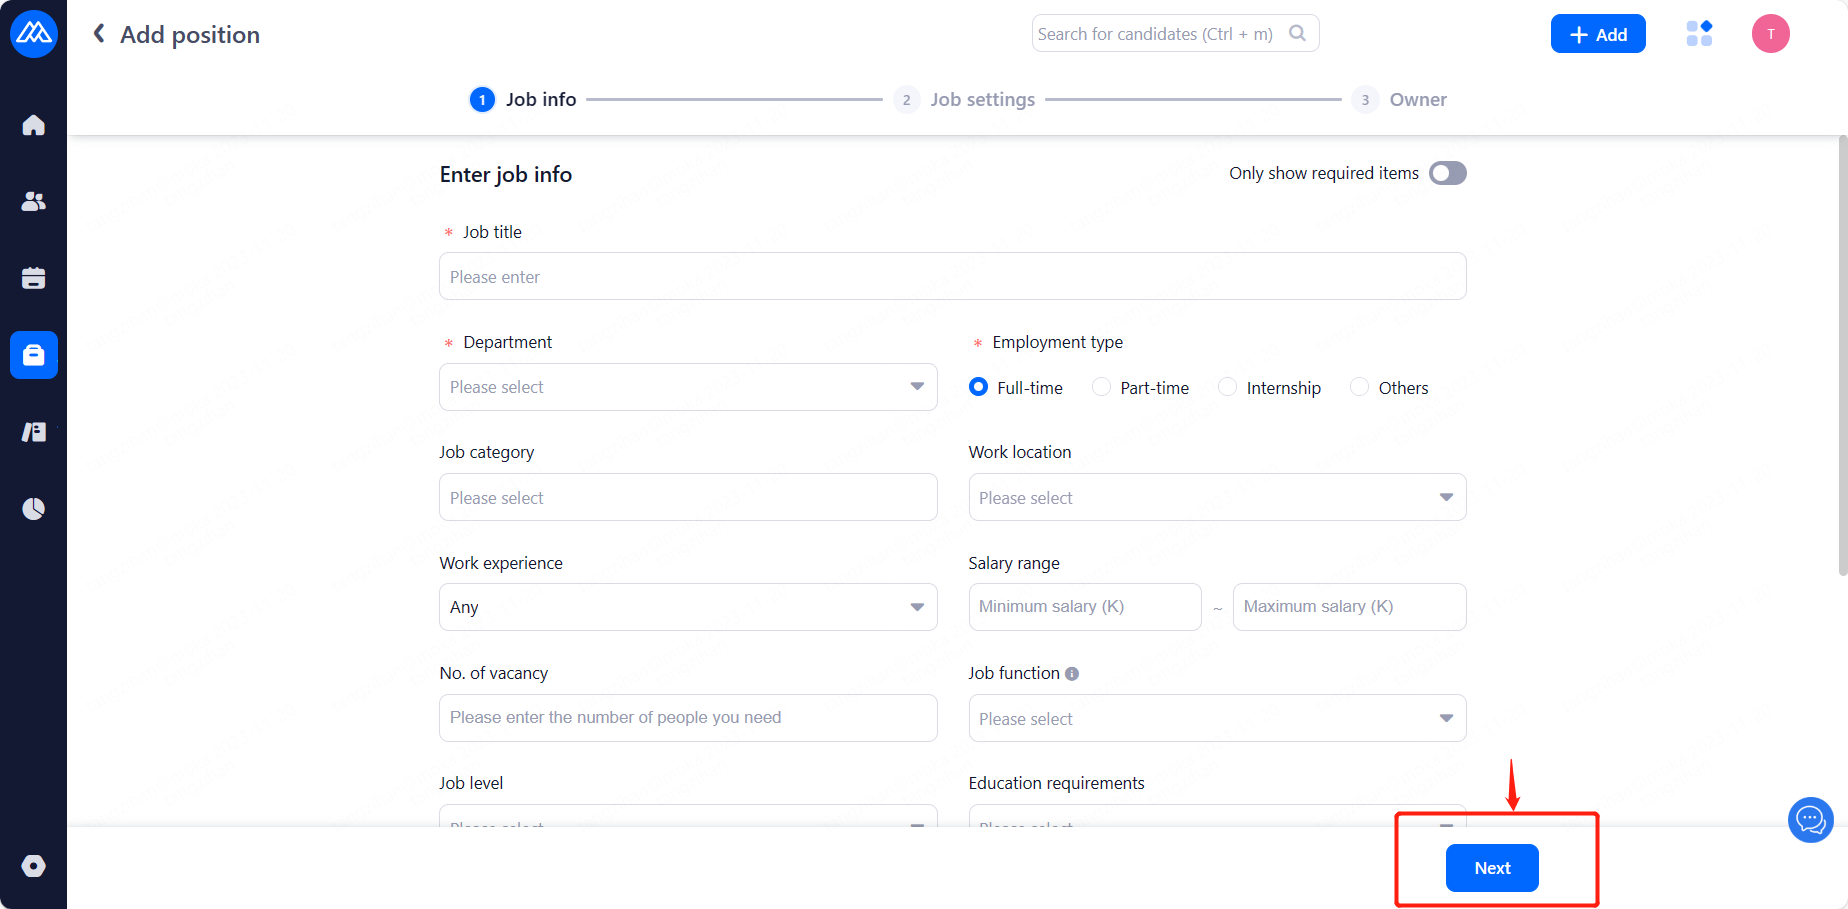Open the candidates people icon in the sidebar
1848x909 pixels.
[x=33, y=201]
